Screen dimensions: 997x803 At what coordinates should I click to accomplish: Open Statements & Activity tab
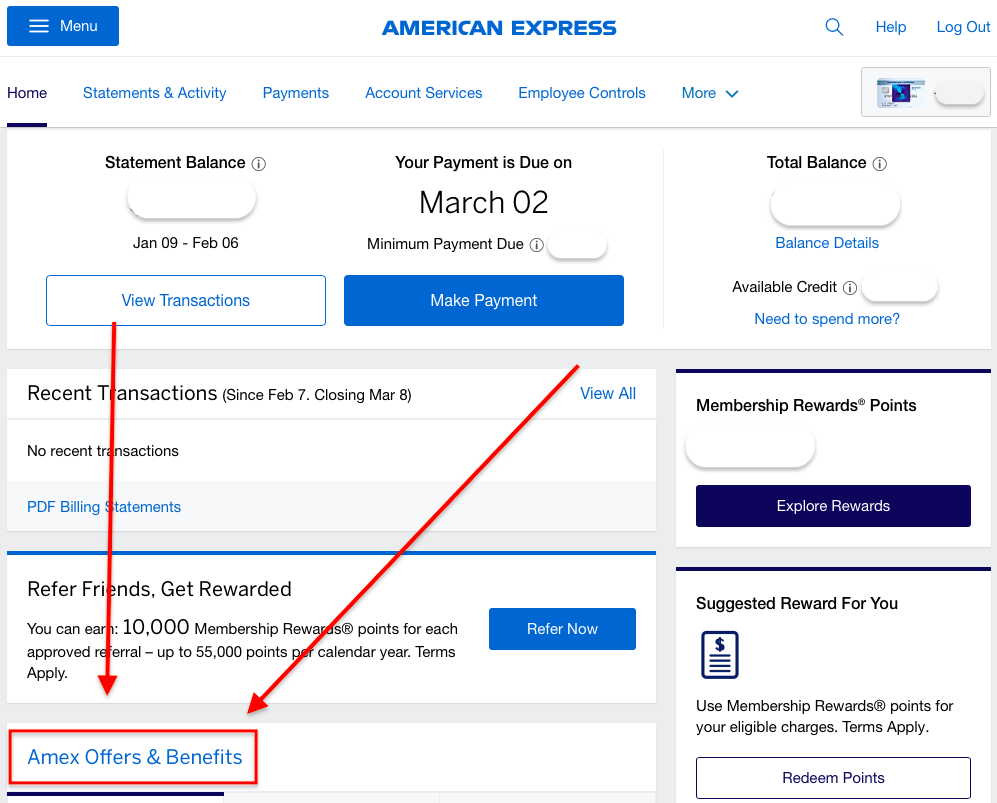[x=155, y=93]
